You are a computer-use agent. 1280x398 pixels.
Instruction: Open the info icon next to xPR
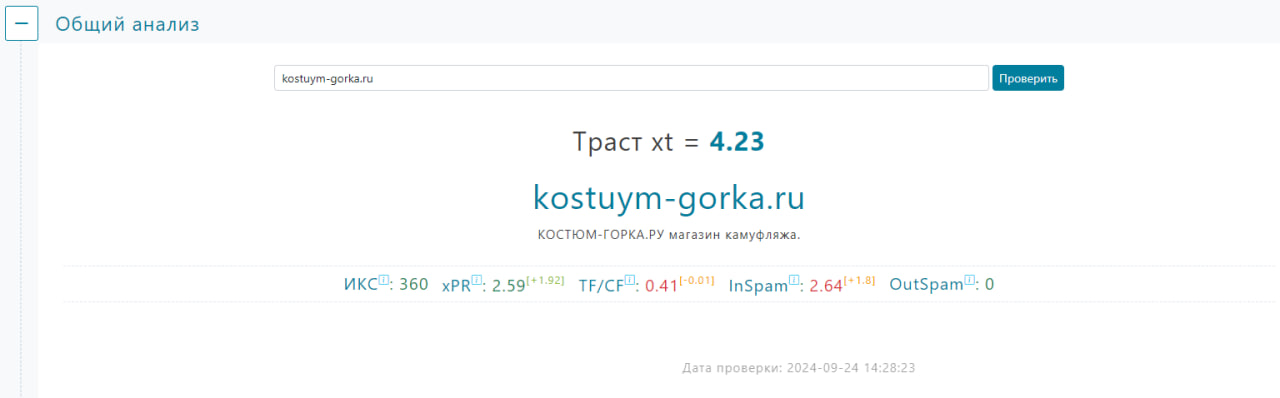pyautogui.click(x=477, y=280)
